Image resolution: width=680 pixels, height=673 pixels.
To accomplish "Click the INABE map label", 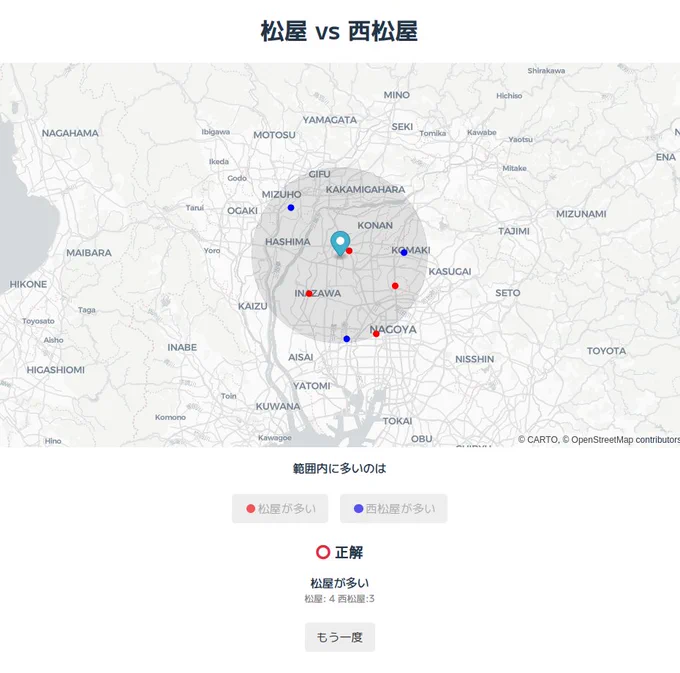I will (182, 347).
